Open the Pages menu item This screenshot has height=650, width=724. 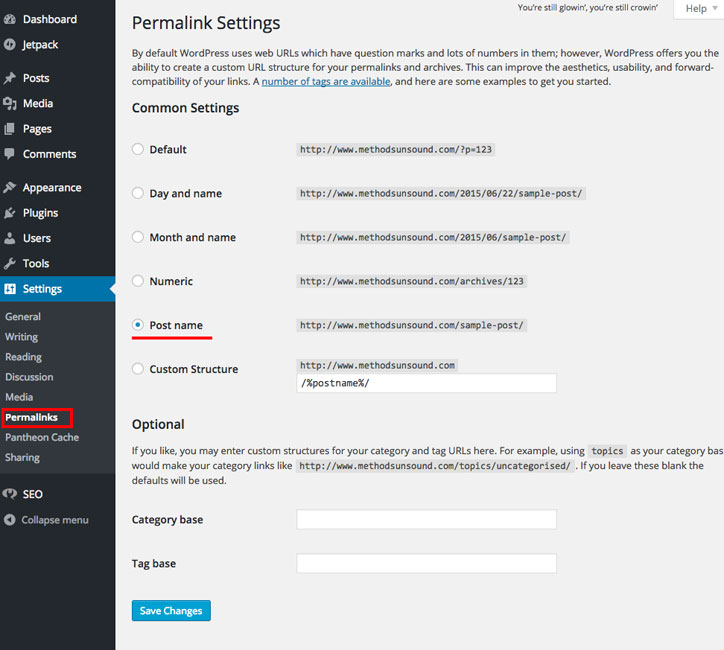(x=37, y=129)
